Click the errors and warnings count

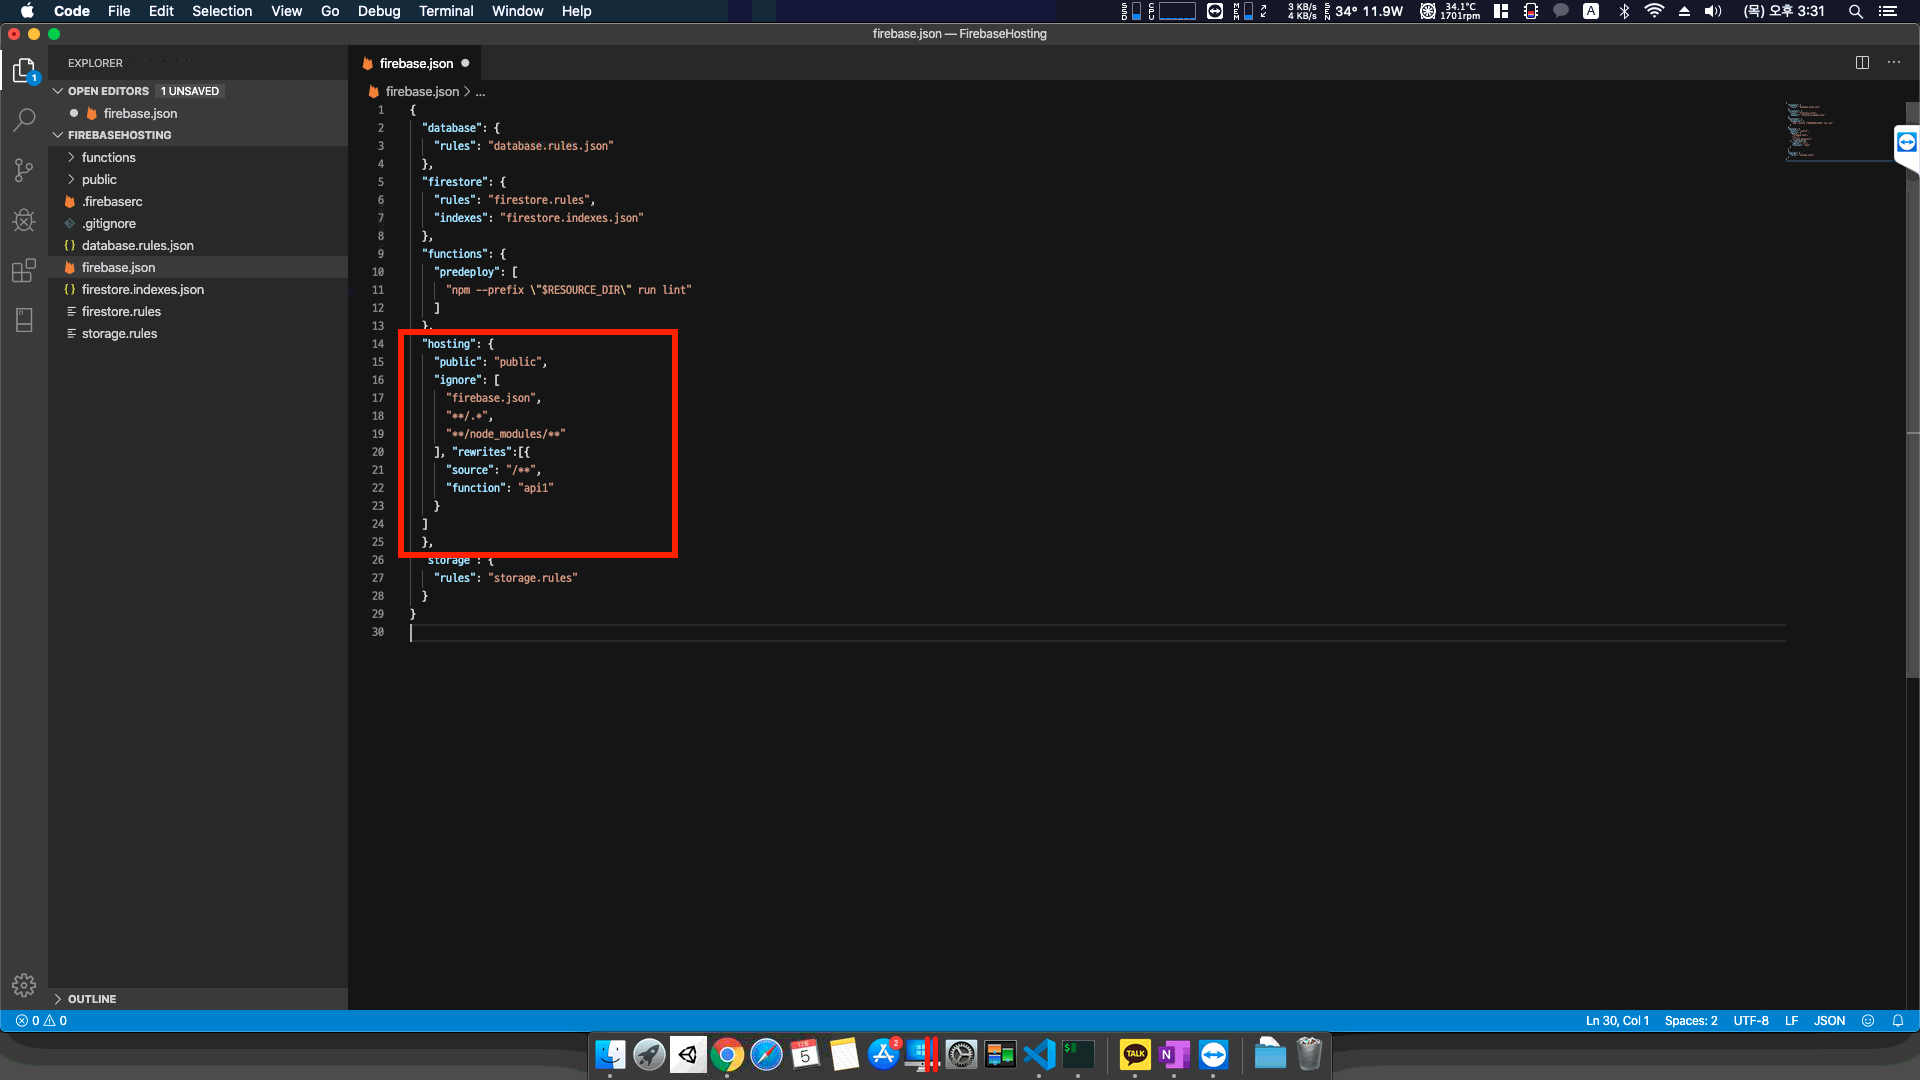click(42, 1021)
